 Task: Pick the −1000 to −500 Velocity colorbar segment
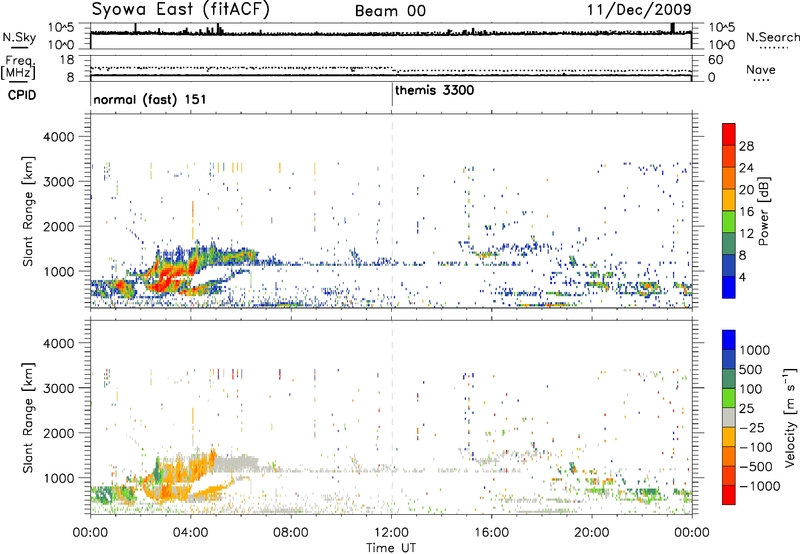pyautogui.click(x=729, y=475)
